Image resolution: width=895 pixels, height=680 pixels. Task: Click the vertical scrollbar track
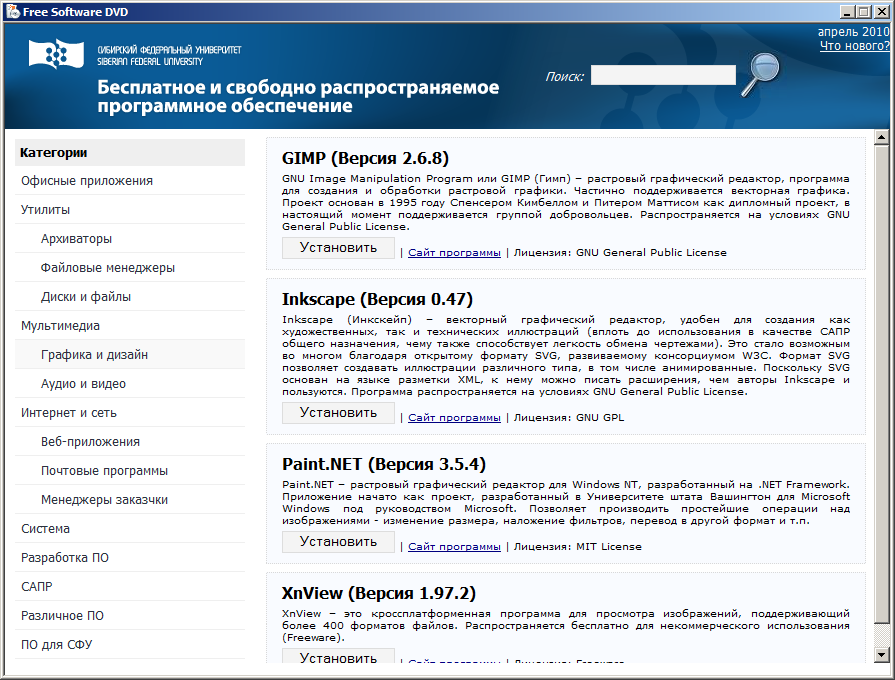click(881, 396)
